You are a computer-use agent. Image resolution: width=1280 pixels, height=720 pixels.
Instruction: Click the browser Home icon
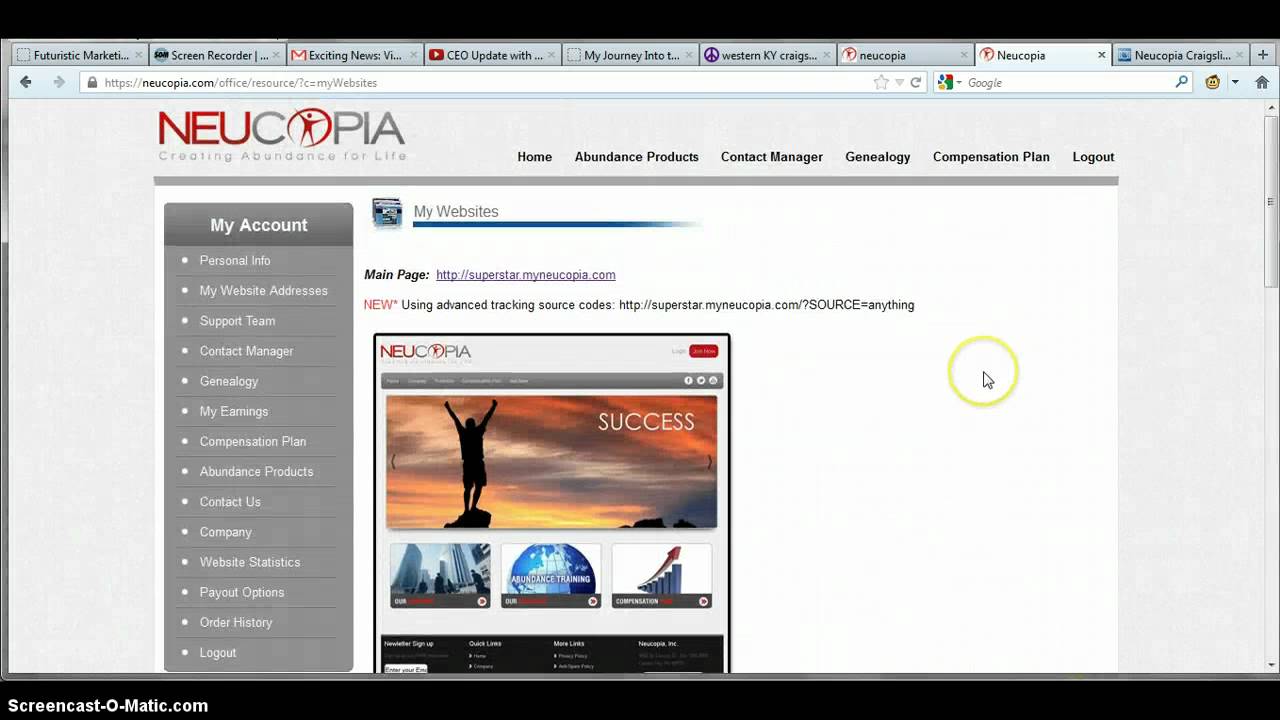tap(1262, 82)
